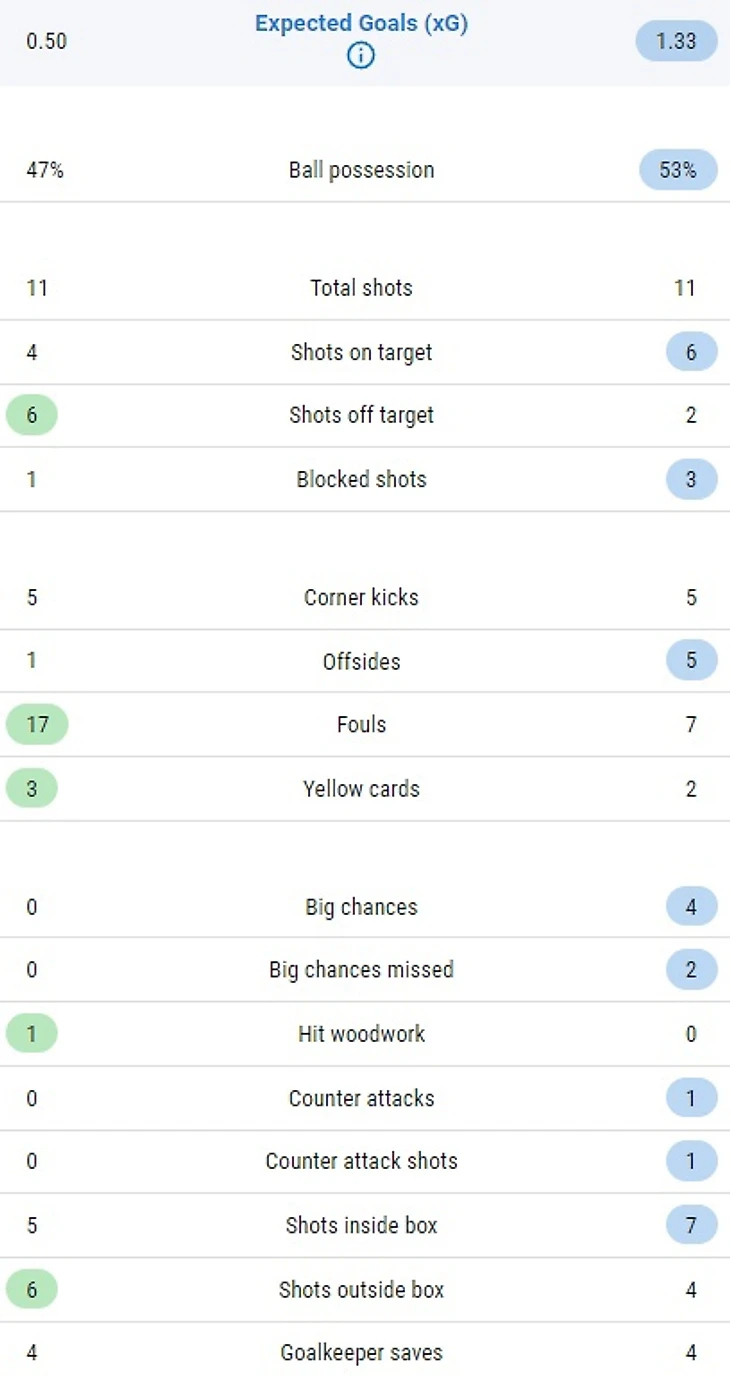Viewport: 730px width, 1379px height.
Task: Select the 2 big chances missed badge
Action: (691, 970)
